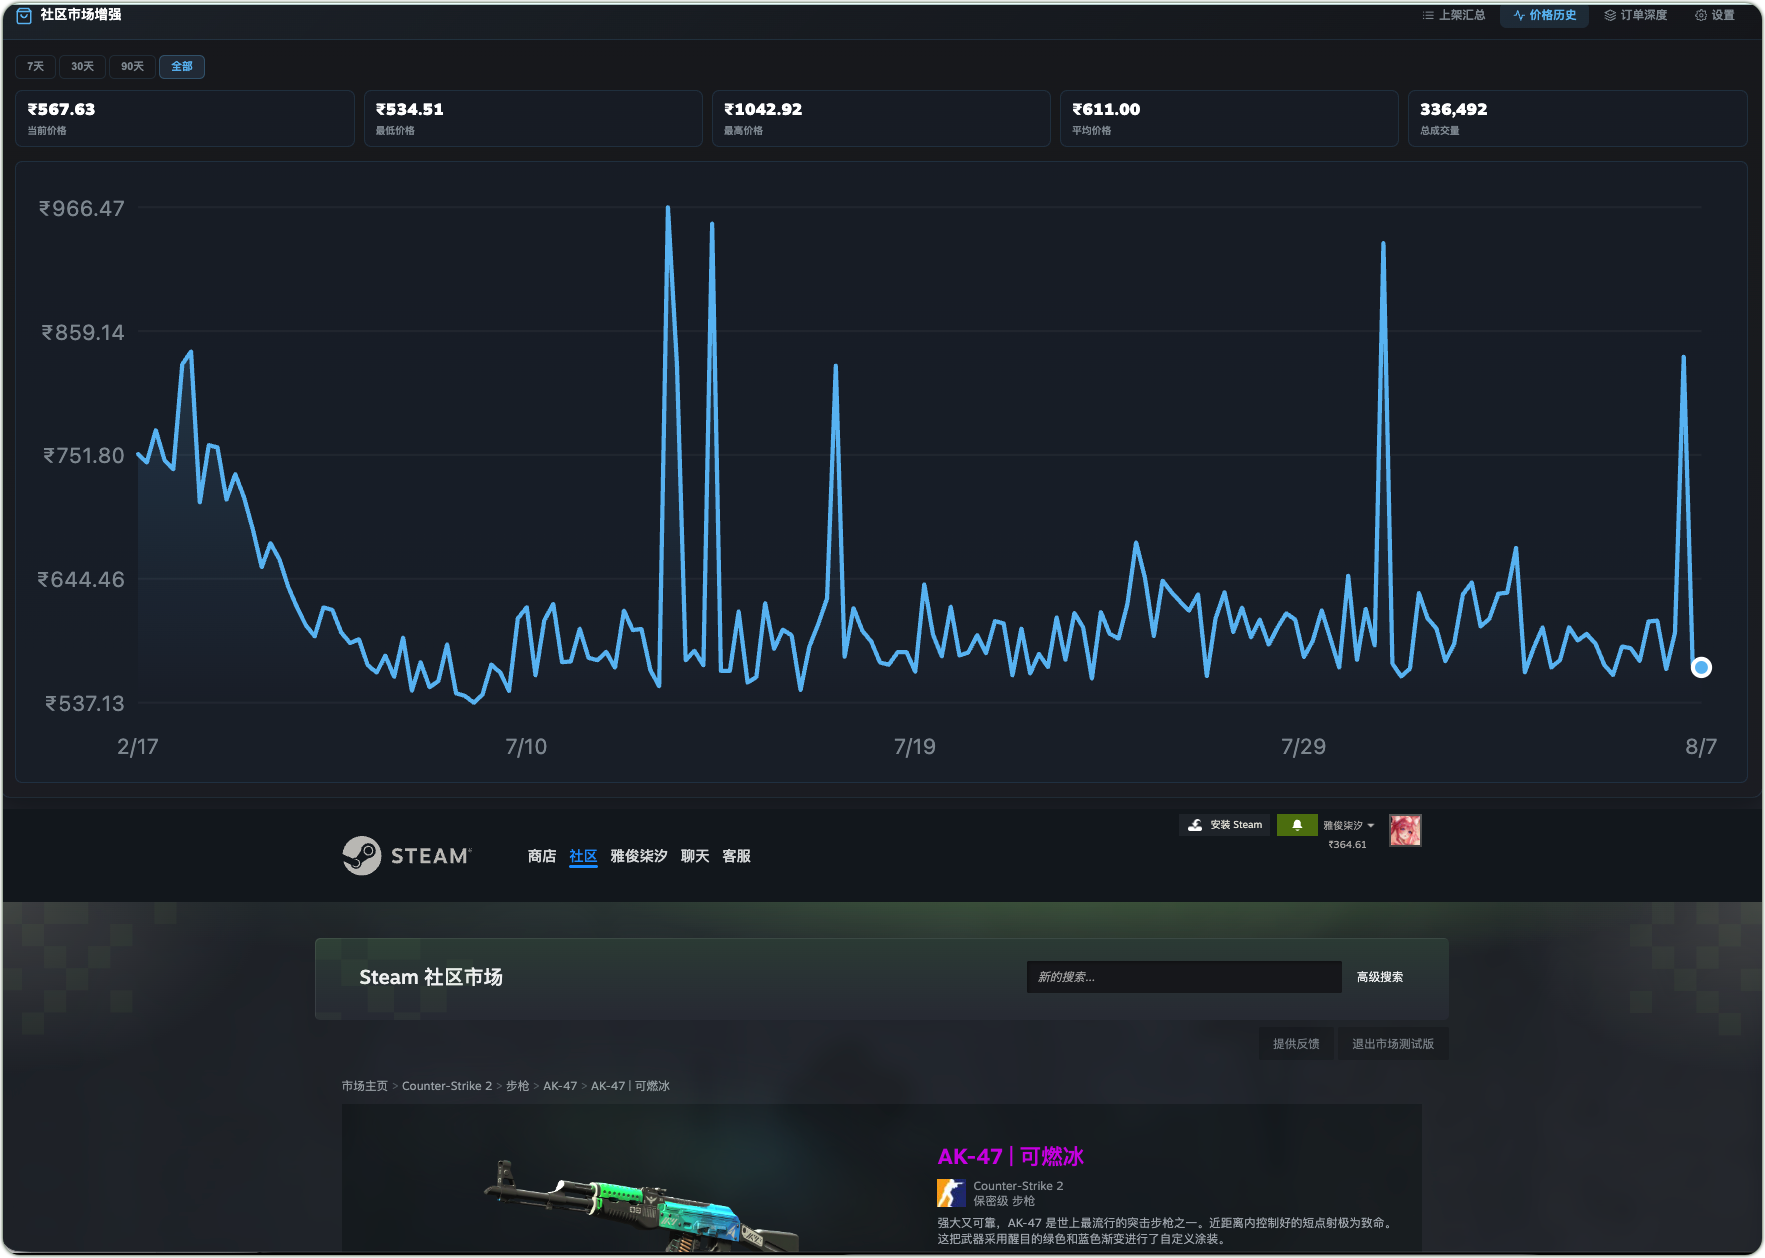Click the ₹567.63 当前价格 card

point(185,118)
